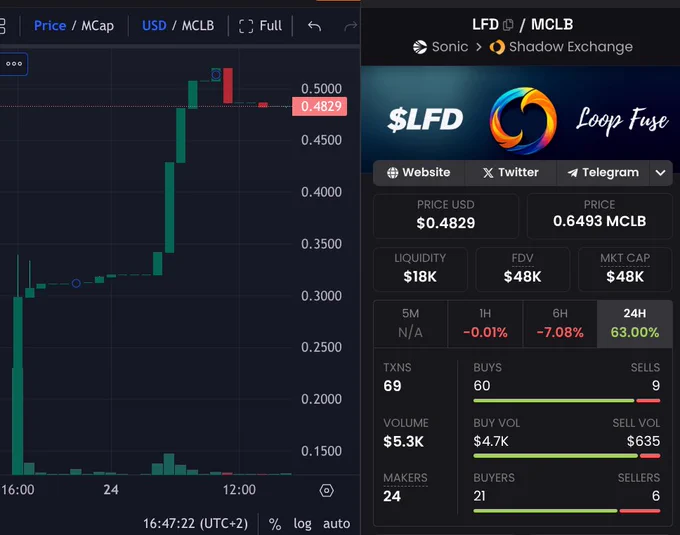
Task: Expand more social links chevron
Action: 660,173
